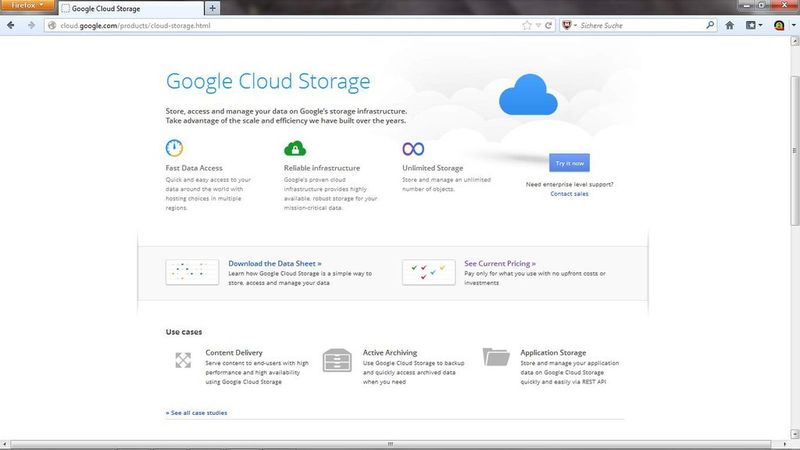Go back with the back arrow

[11, 25]
